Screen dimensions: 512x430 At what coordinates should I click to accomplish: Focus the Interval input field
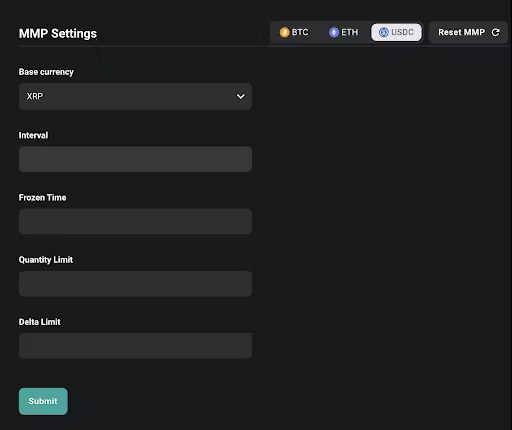click(135, 159)
